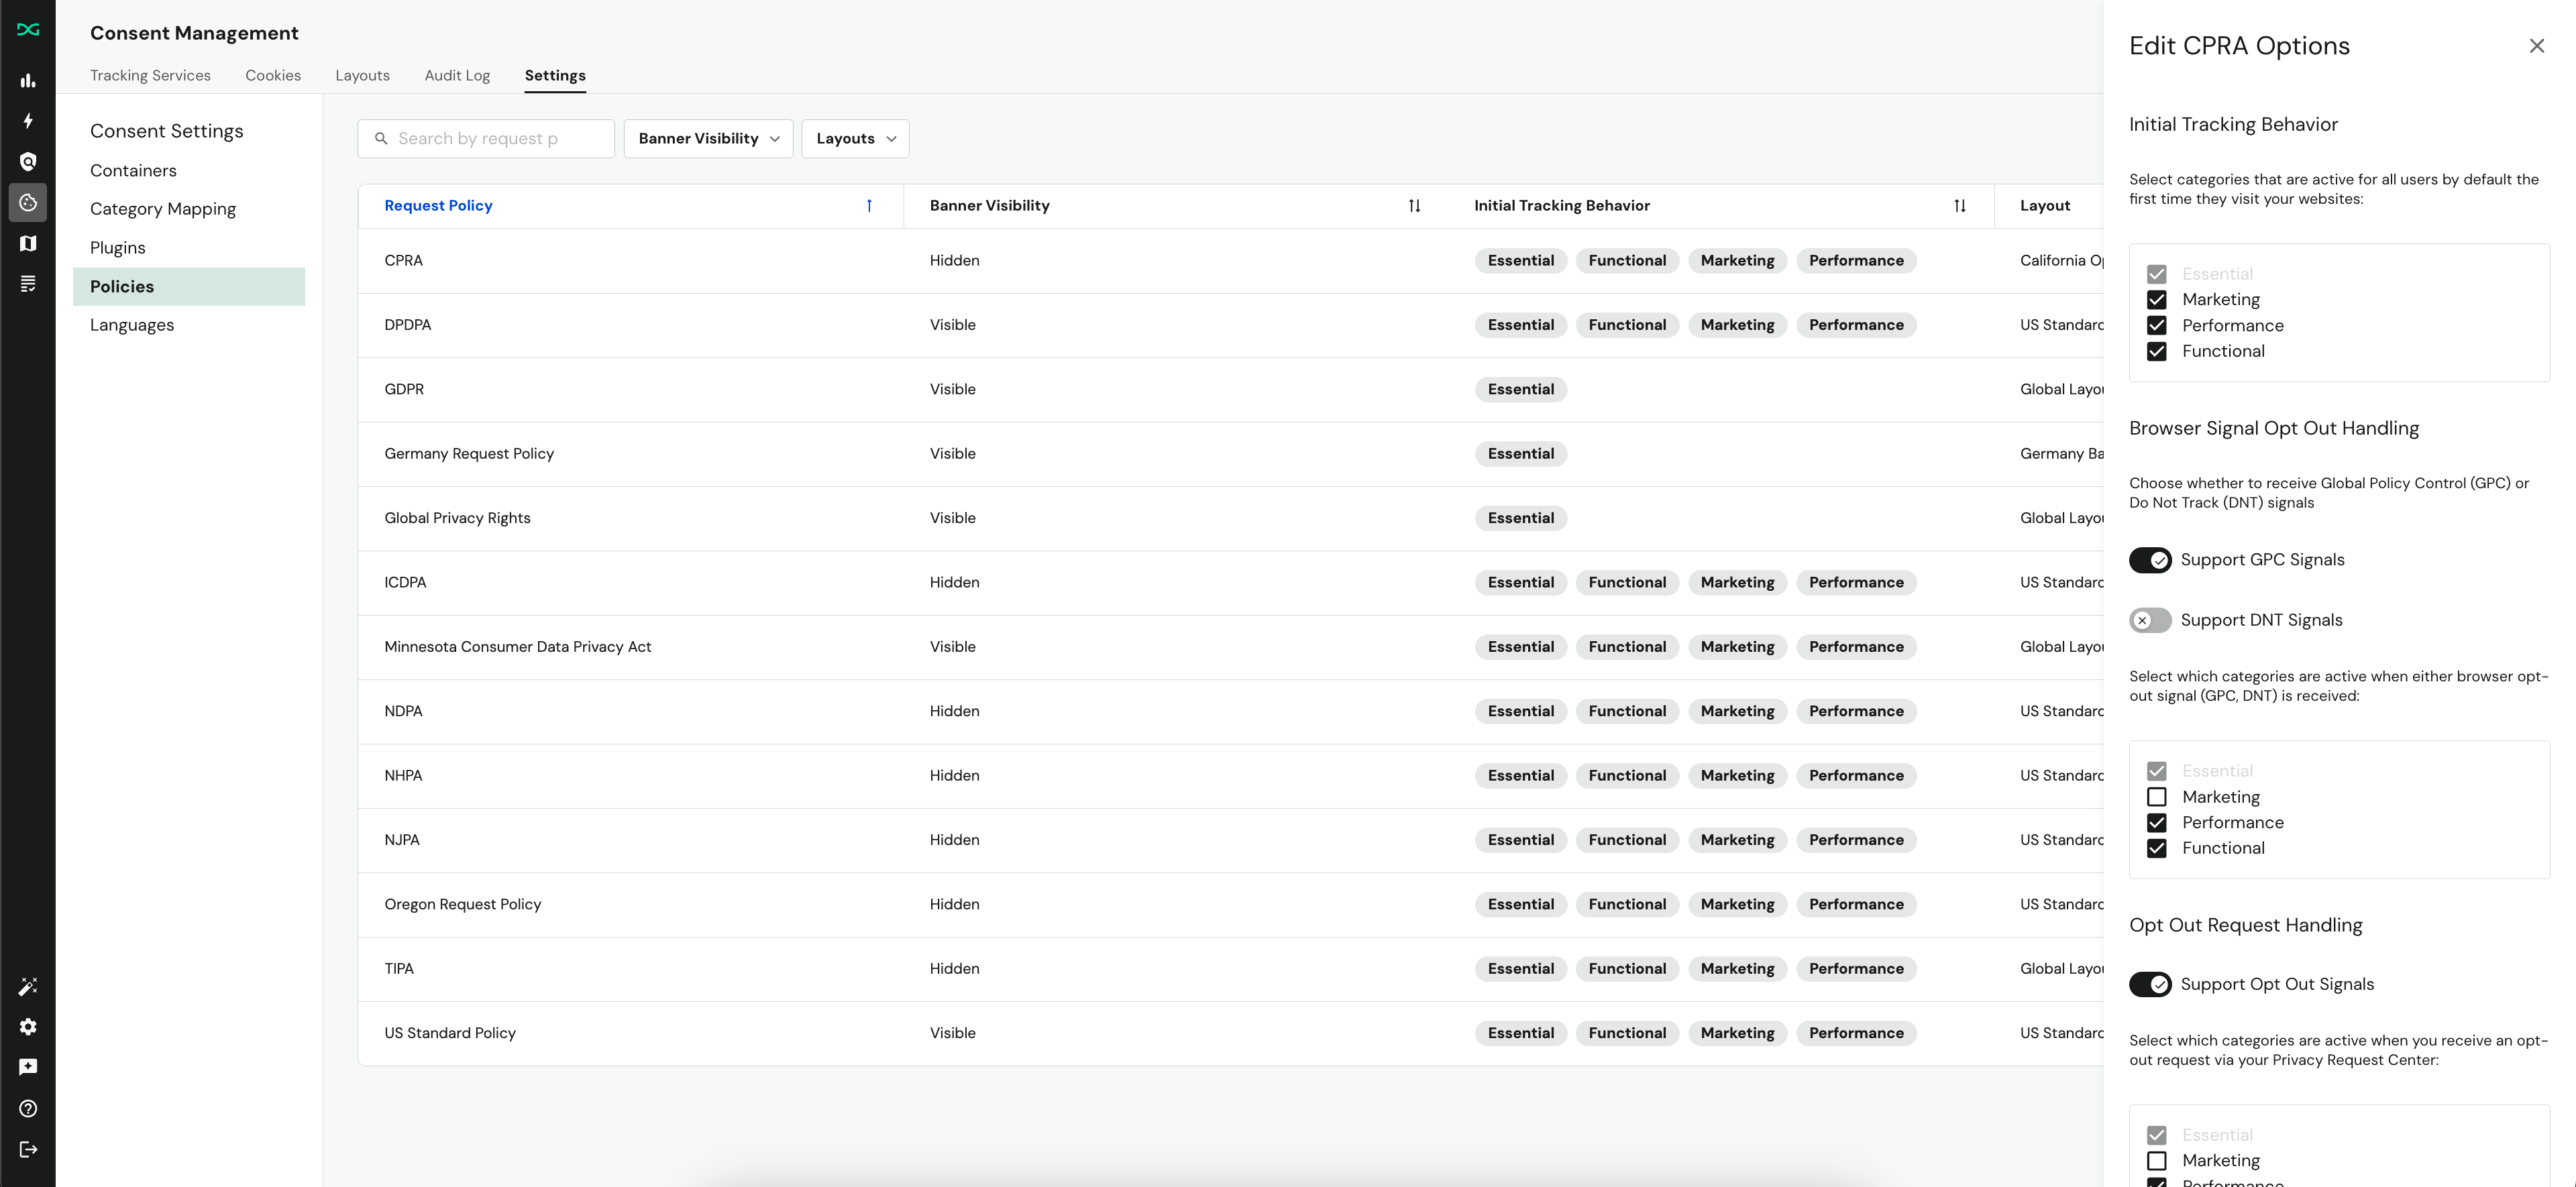Open the NJPA policy row
Image resolution: width=2576 pixels, height=1187 pixels.
1231,840
